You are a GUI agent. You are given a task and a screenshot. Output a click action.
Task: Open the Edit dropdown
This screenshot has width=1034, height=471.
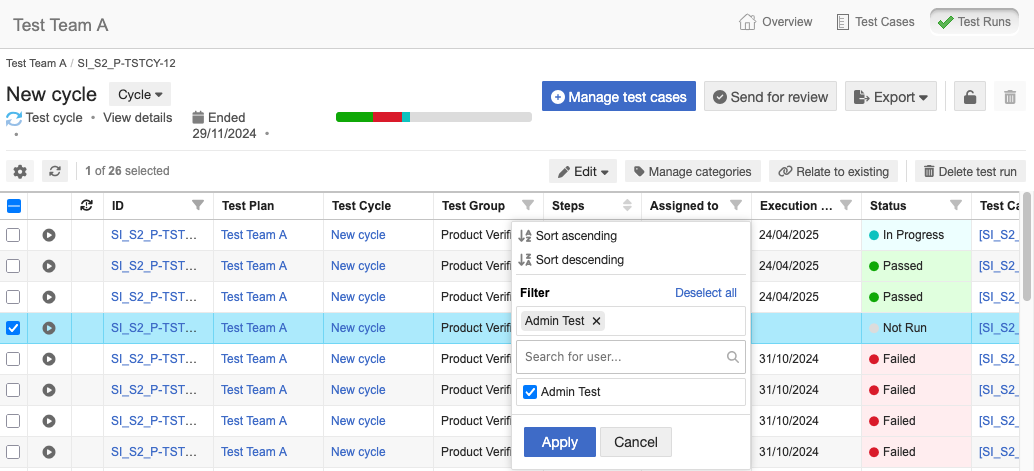click(583, 172)
